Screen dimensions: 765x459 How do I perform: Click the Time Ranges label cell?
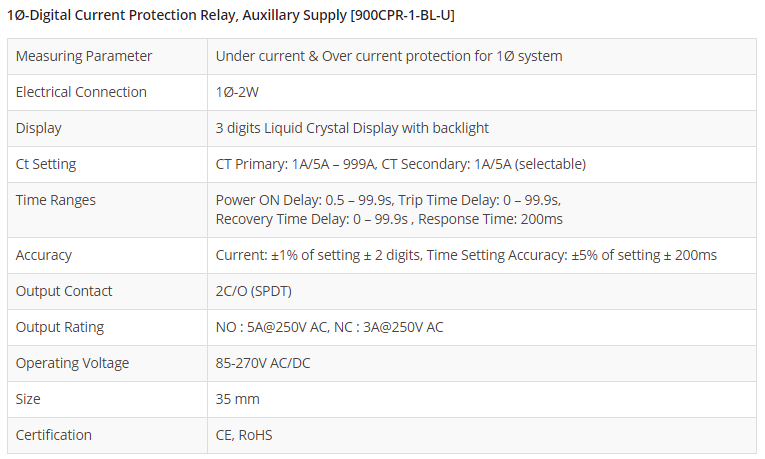[x=56, y=200]
